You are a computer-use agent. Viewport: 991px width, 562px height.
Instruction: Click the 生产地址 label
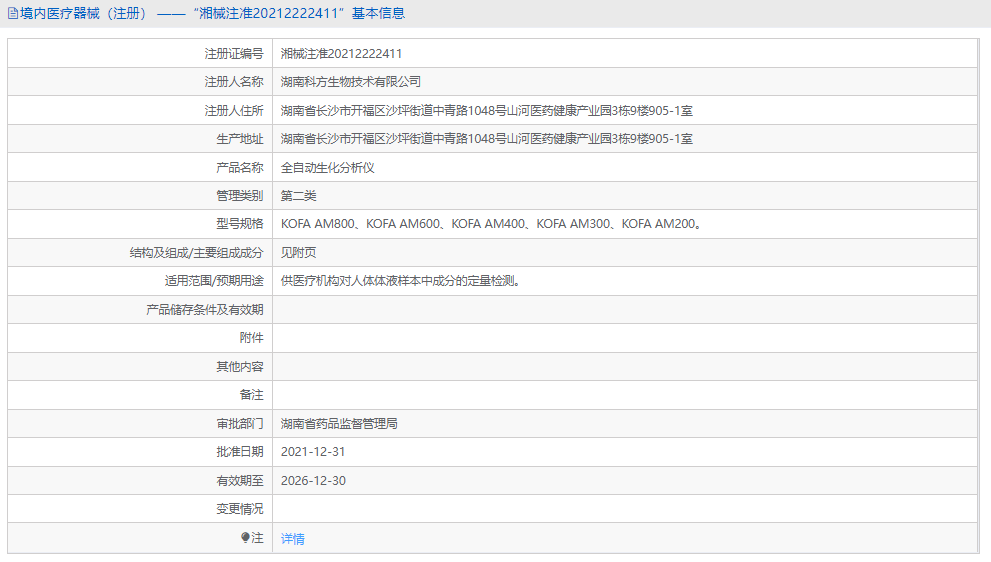[240, 138]
